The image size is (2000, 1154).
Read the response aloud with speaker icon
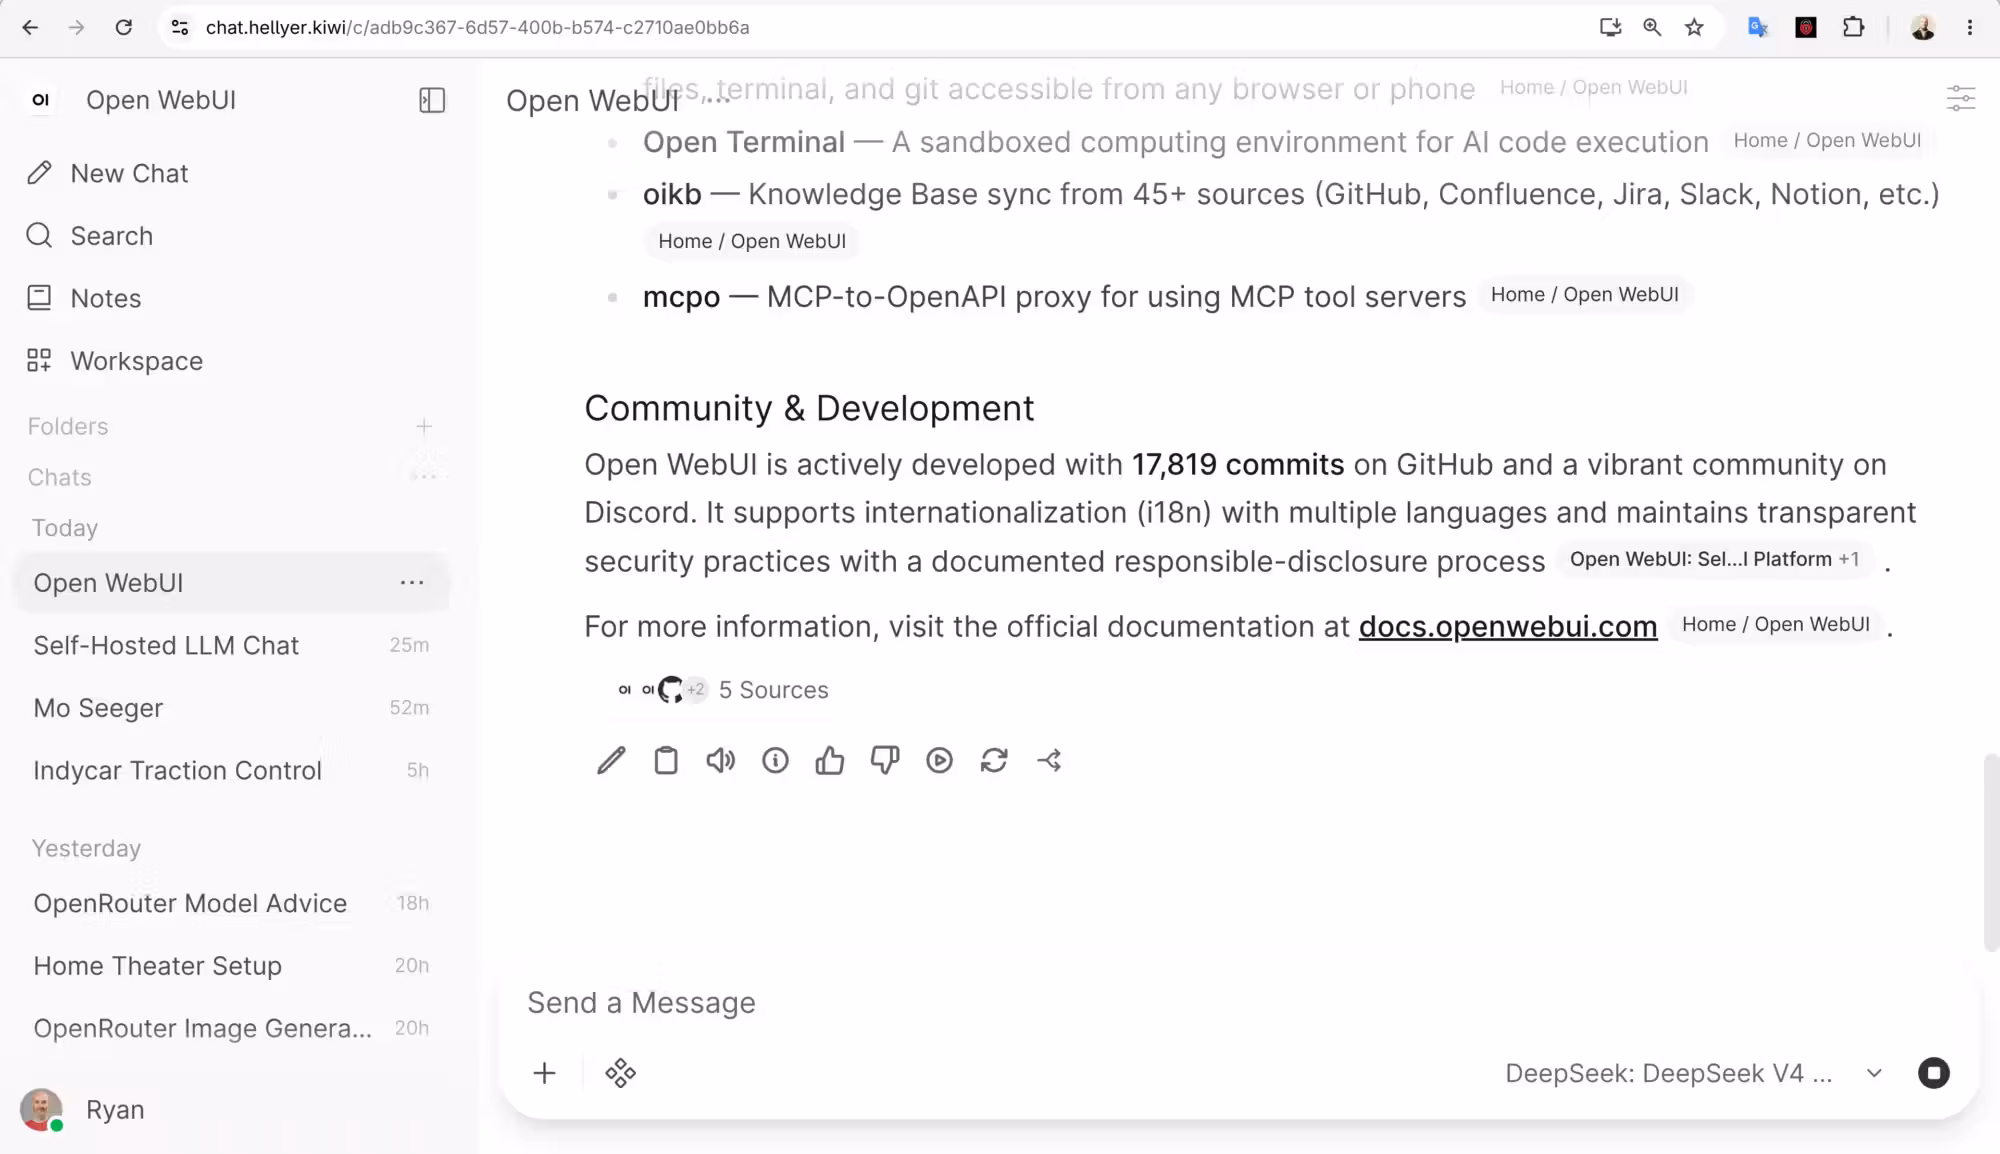(720, 761)
